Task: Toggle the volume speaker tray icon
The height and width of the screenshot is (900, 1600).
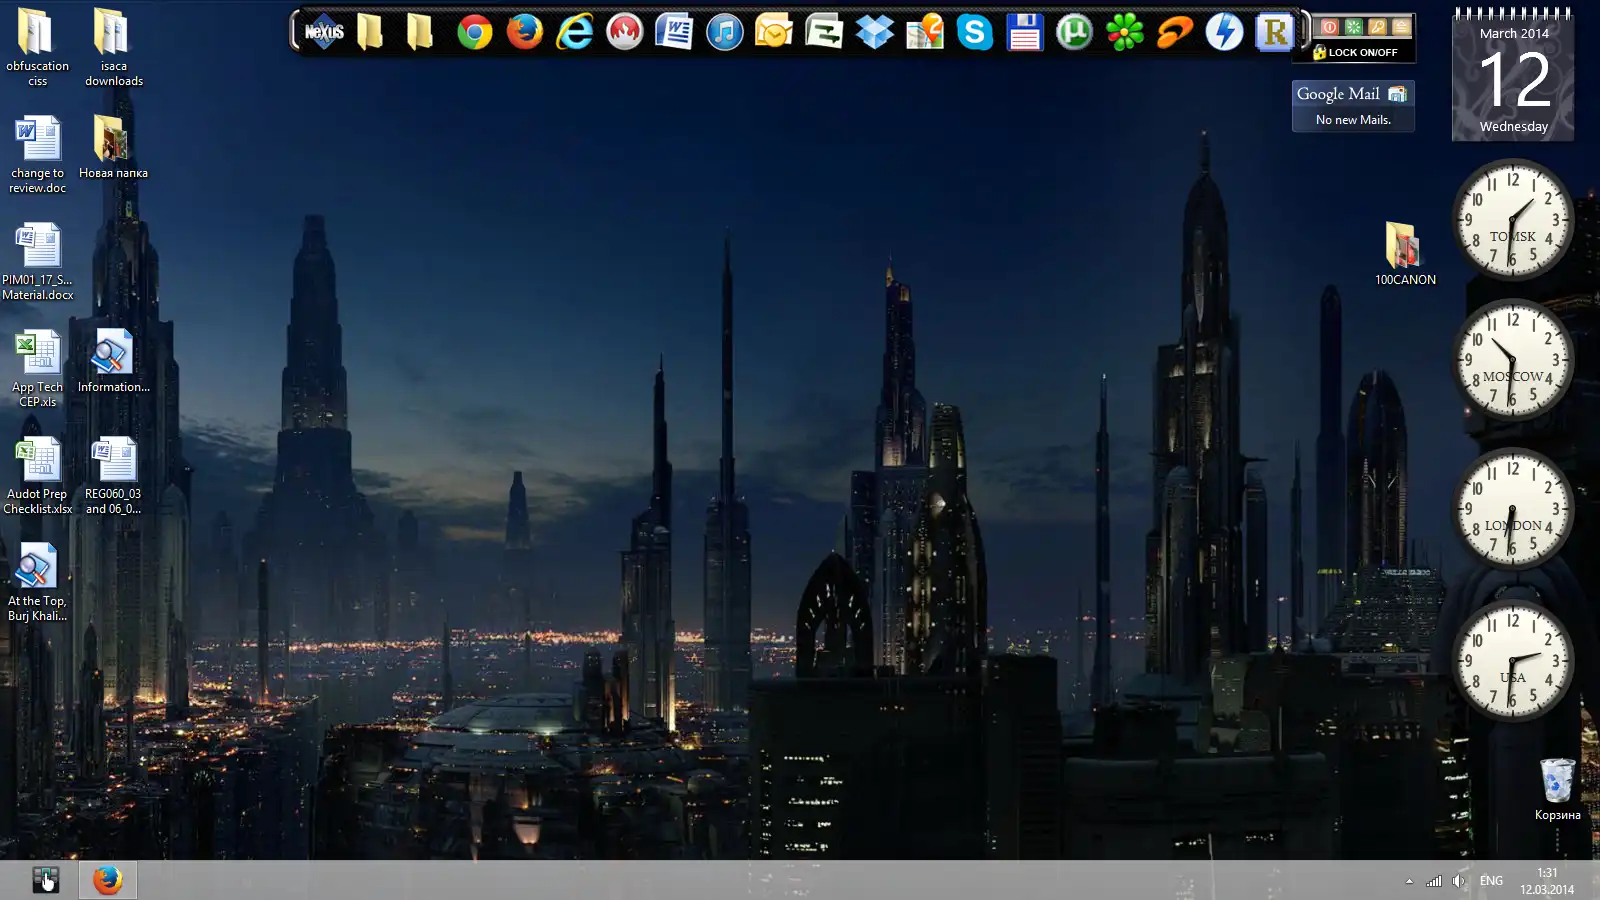Action: tap(1459, 881)
